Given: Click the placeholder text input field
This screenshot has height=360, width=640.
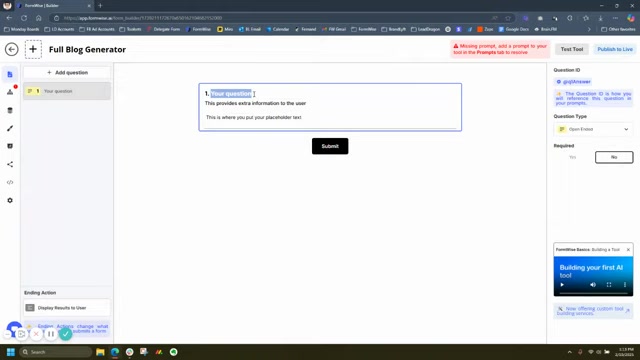Looking at the screenshot, I should point(330,118).
